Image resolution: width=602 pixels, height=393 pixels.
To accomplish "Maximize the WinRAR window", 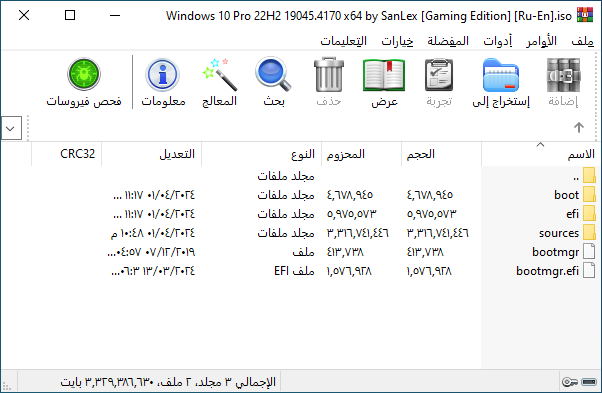I will coord(70,15).
